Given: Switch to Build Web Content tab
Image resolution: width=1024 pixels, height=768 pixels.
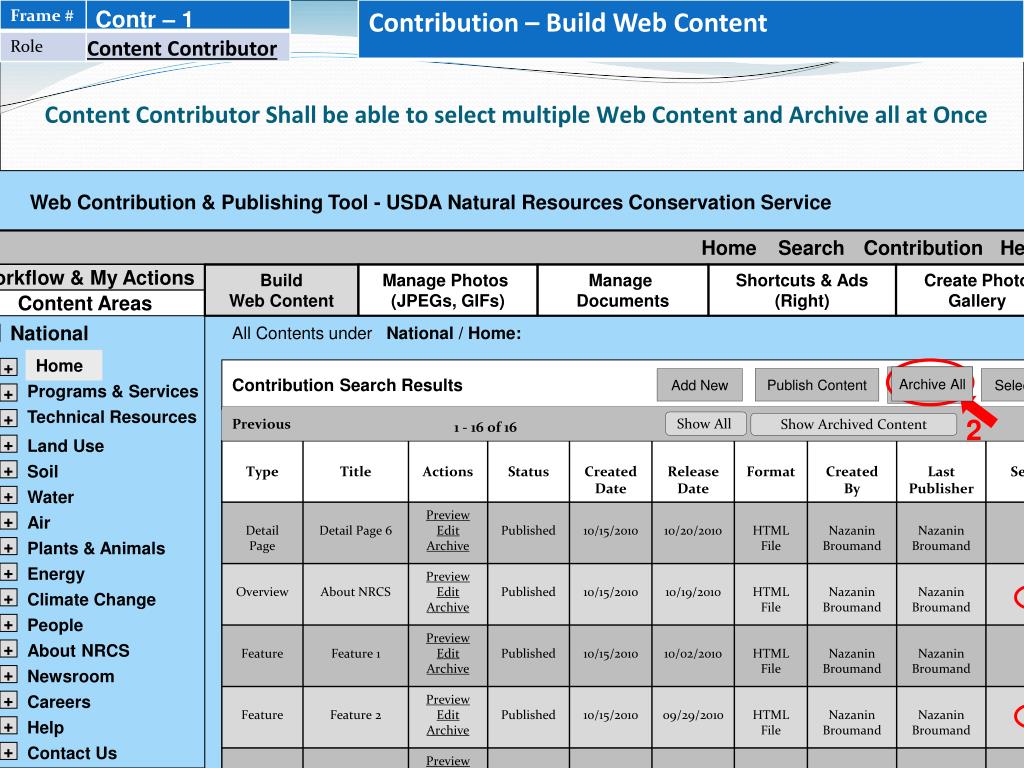Looking at the screenshot, I should tap(281, 291).
